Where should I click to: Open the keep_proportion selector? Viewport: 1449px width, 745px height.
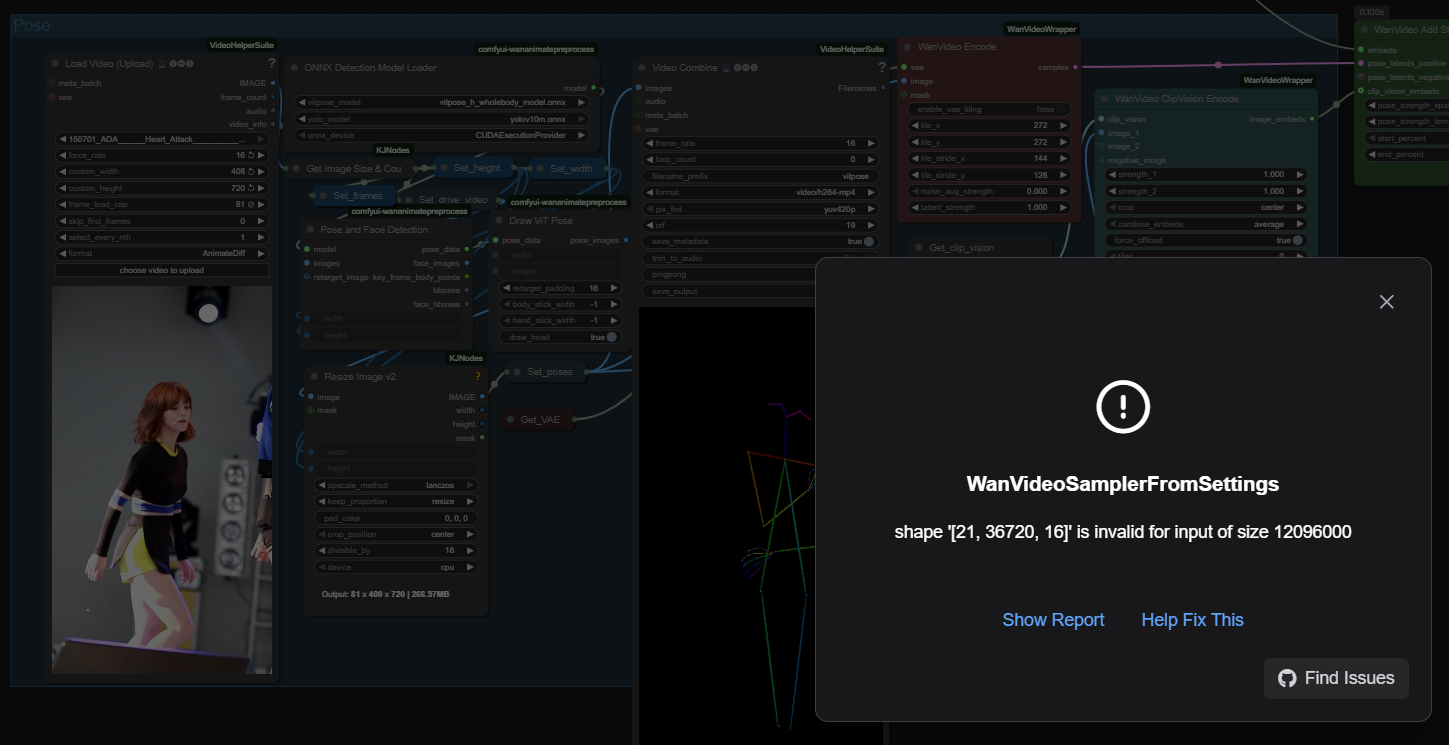pos(396,501)
